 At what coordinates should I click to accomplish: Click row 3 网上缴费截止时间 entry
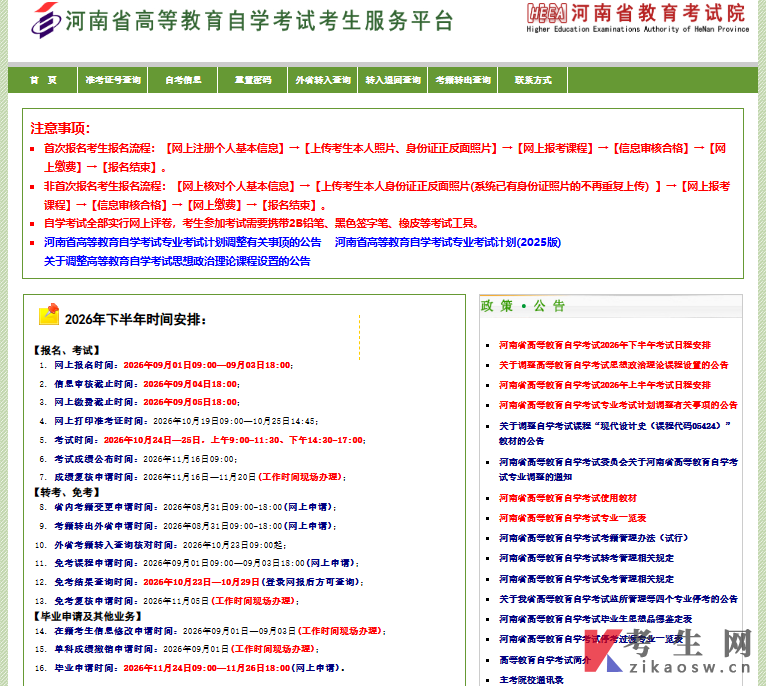(139, 403)
